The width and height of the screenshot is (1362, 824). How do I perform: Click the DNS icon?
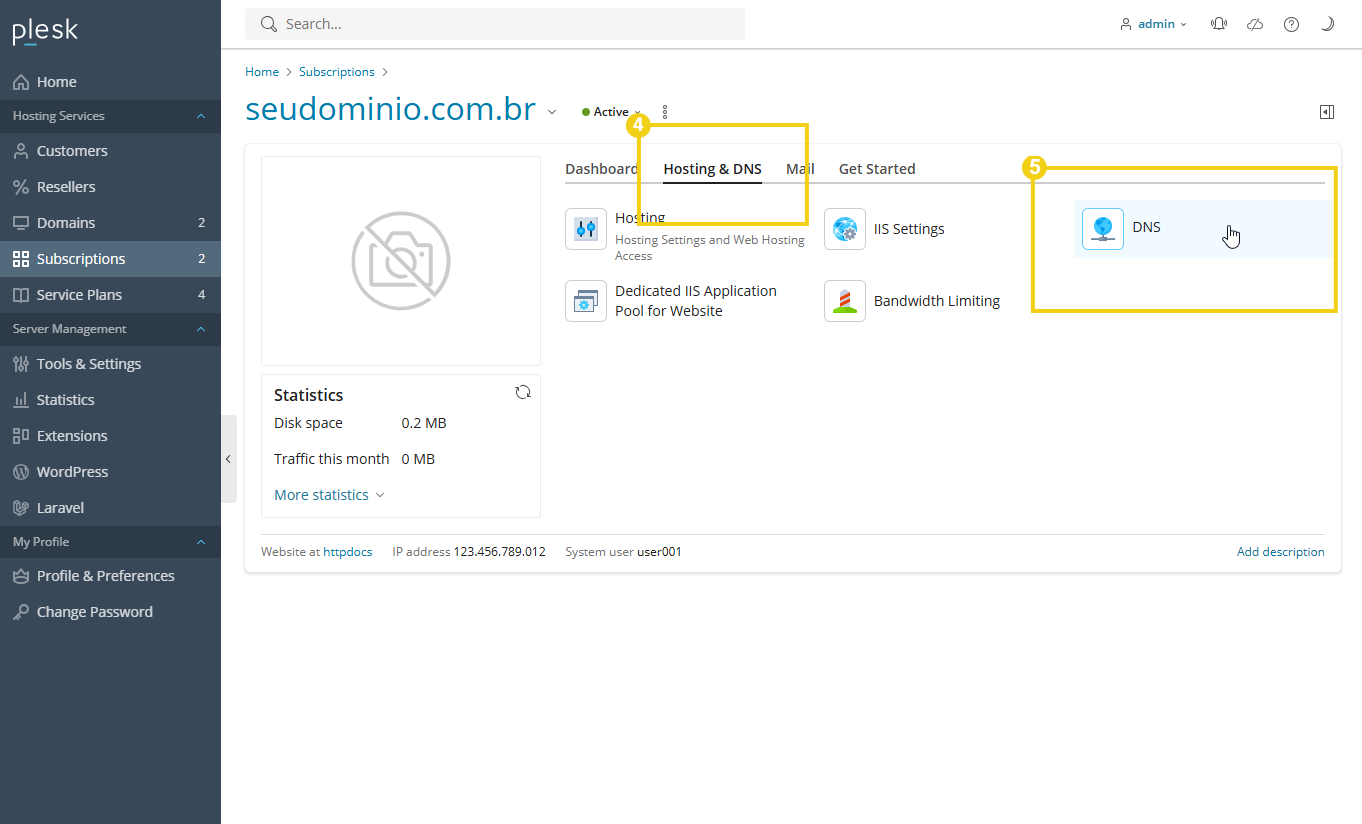(1102, 227)
